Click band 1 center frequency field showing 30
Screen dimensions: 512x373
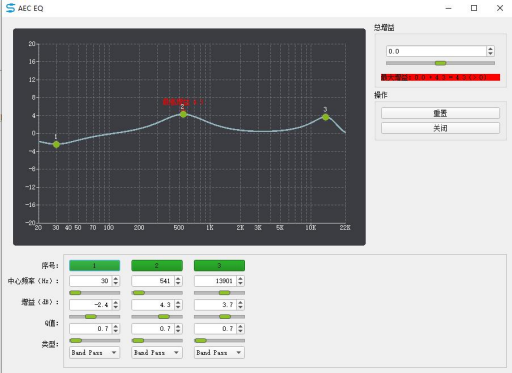[x=91, y=281]
